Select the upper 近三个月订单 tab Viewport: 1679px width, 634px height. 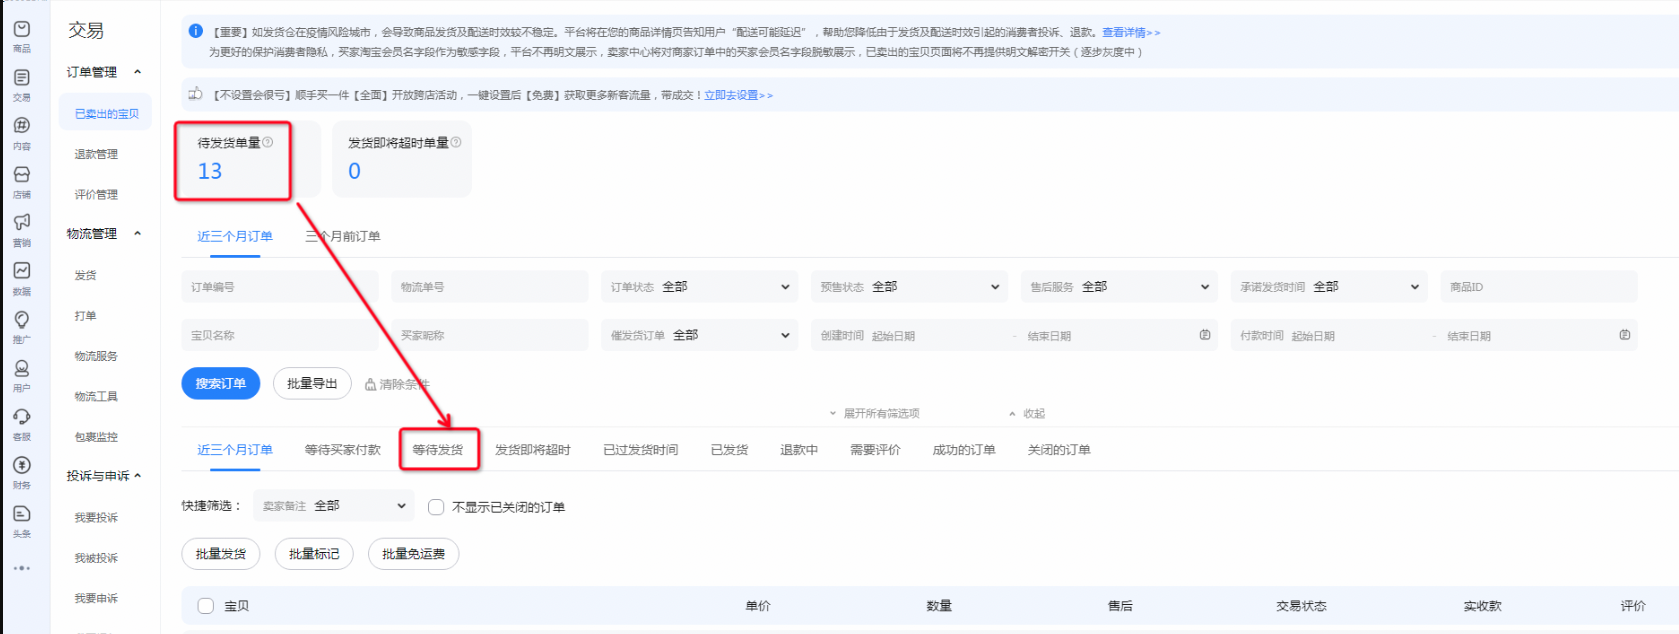(235, 237)
